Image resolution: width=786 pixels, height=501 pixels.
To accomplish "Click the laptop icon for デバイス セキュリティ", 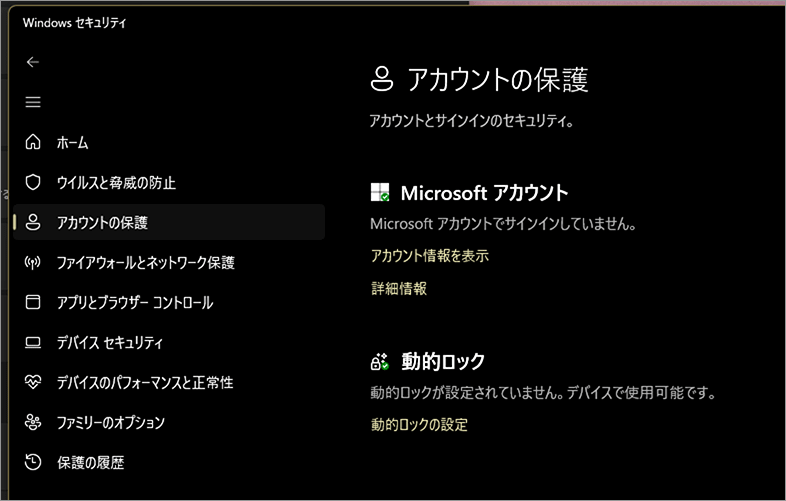I will coord(33,342).
